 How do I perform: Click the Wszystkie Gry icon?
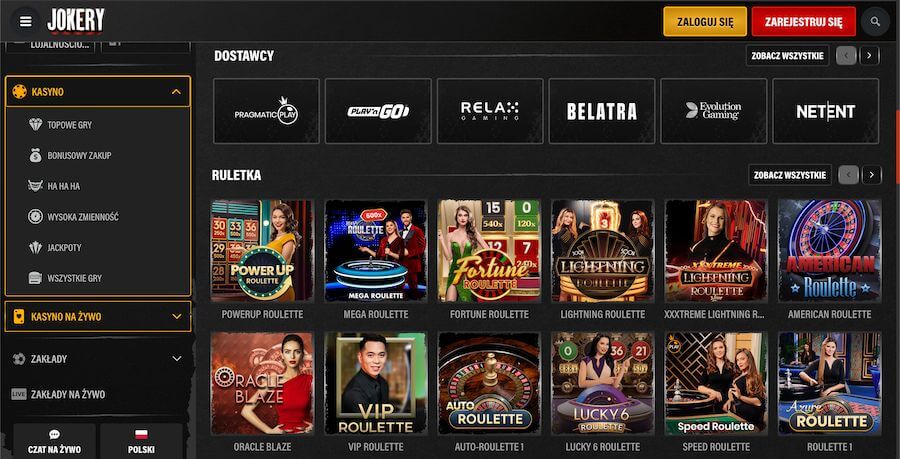tap(36, 278)
